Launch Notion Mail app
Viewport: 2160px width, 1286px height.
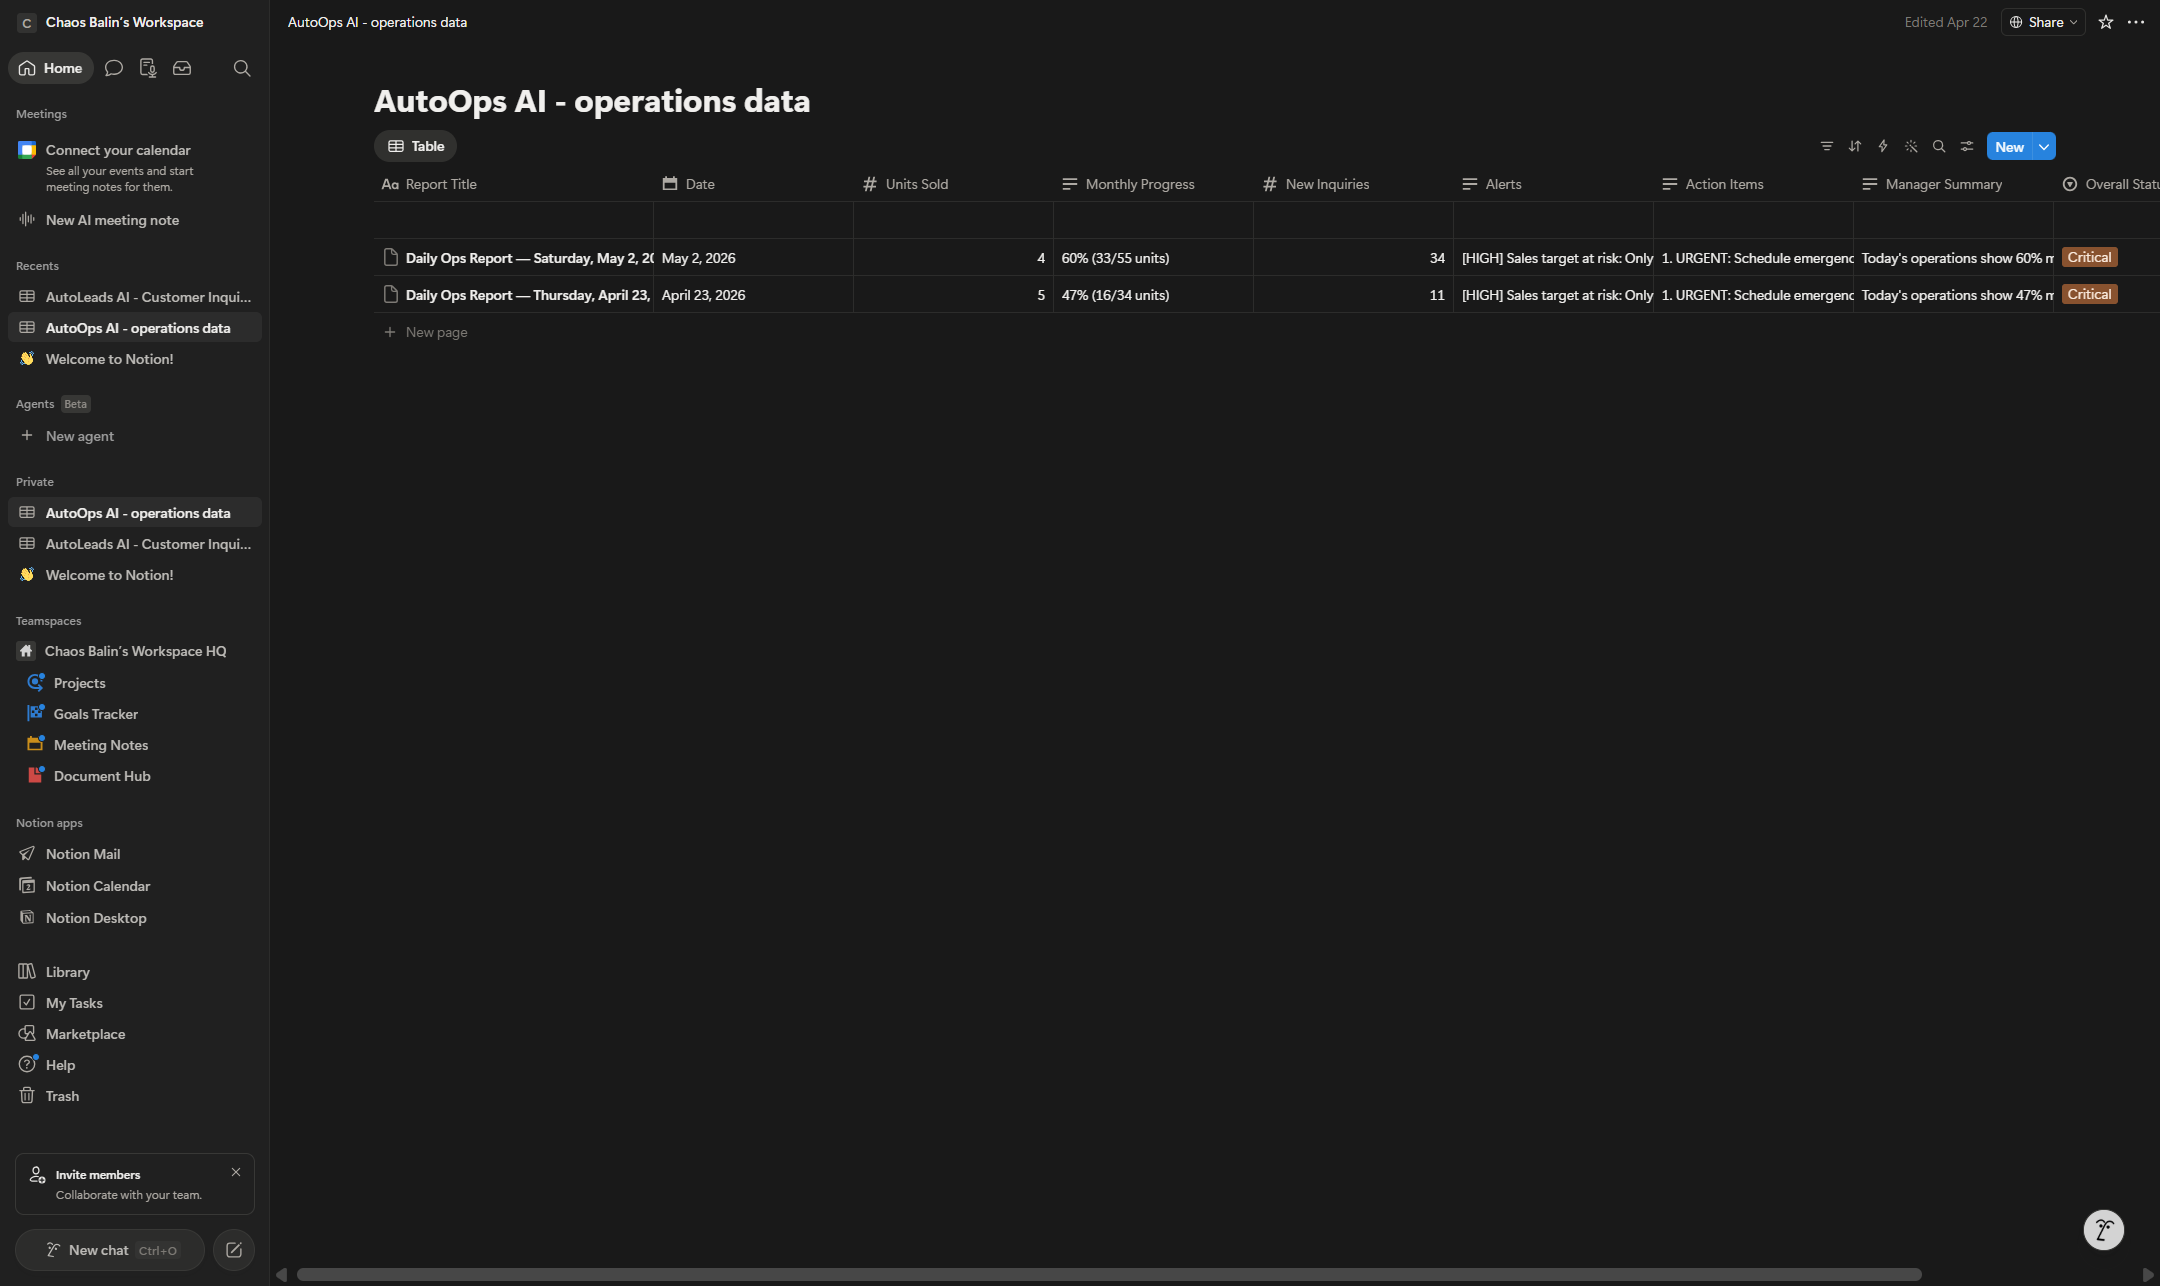(135, 854)
